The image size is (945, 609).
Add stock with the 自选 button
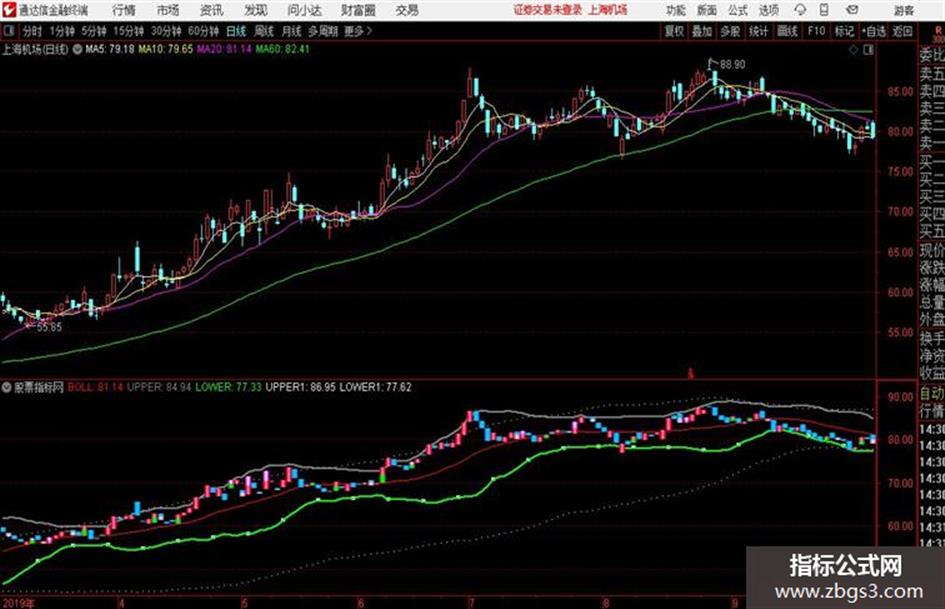(873, 31)
